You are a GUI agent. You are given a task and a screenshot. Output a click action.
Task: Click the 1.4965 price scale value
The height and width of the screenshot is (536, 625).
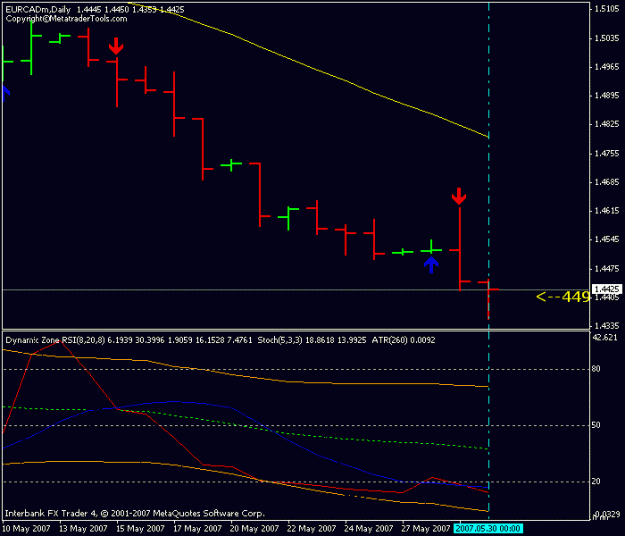[607, 67]
